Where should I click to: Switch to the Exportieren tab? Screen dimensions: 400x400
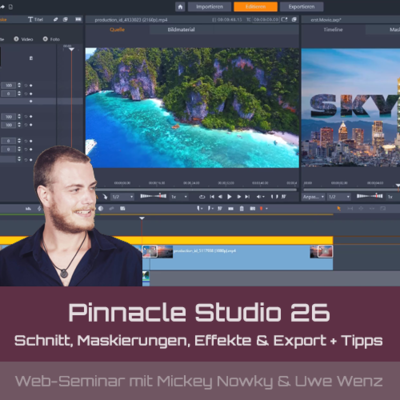click(x=301, y=7)
